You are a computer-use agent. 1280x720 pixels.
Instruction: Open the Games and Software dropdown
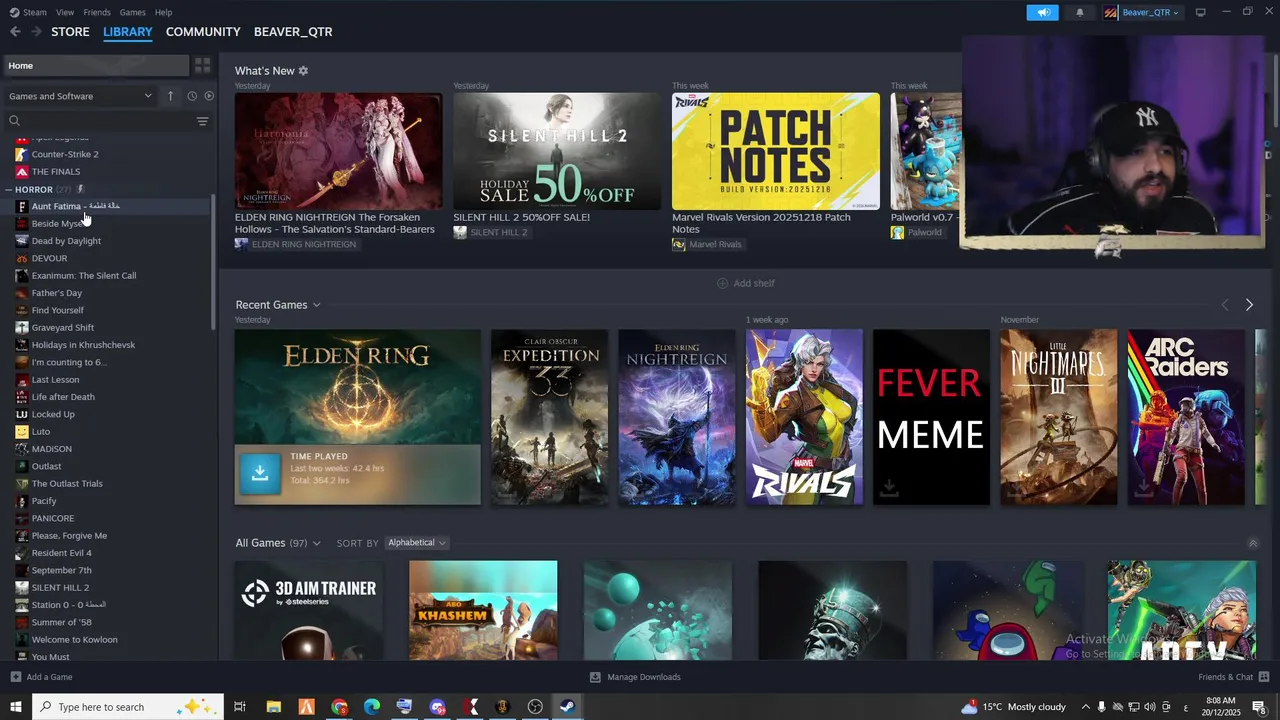tap(80, 96)
